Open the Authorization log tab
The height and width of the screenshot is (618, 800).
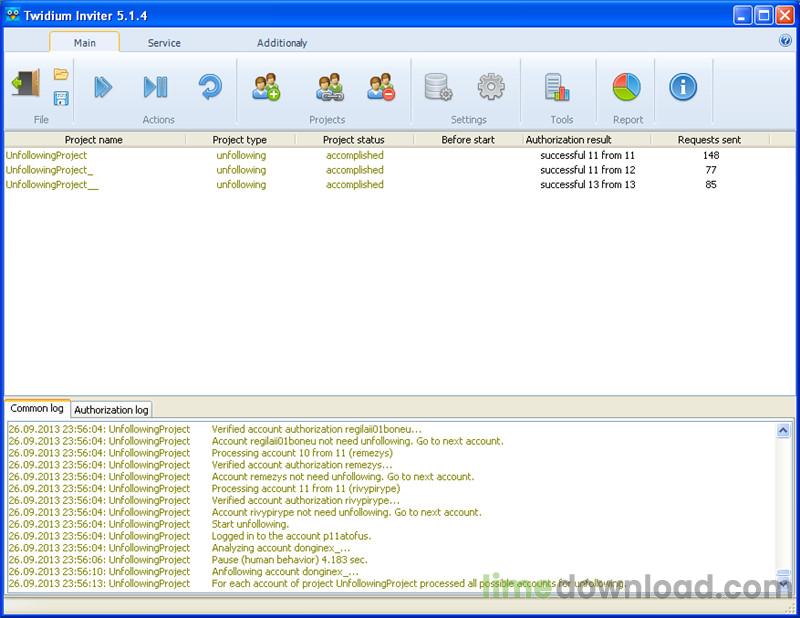pyautogui.click(x=111, y=409)
